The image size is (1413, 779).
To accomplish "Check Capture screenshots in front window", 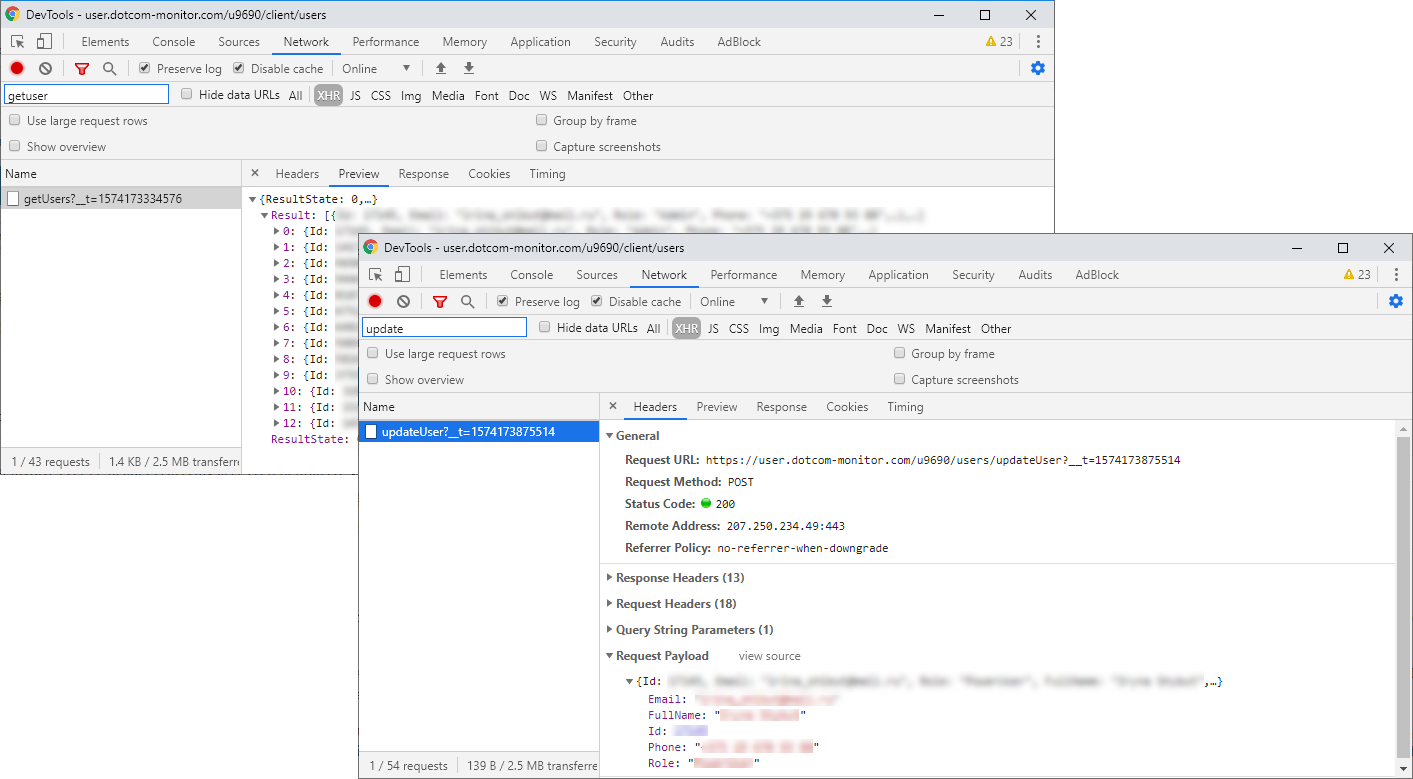I will tap(900, 379).
